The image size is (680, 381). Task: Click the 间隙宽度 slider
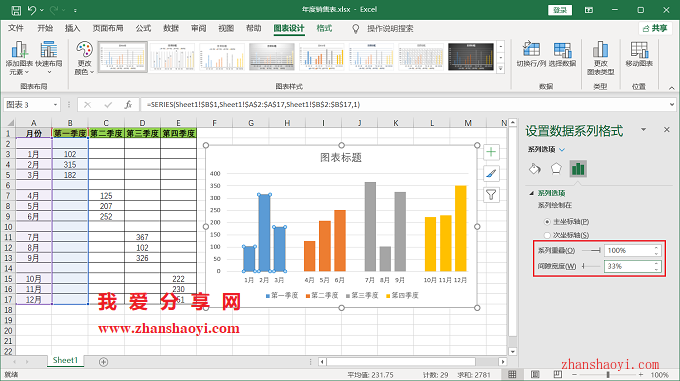(x=591, y=266)
